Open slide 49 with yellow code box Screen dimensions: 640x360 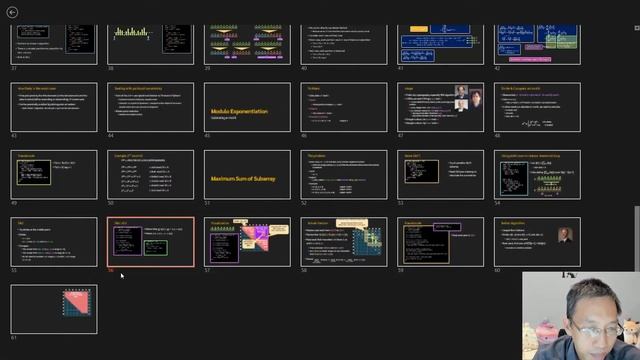click(x=54, y=175)
